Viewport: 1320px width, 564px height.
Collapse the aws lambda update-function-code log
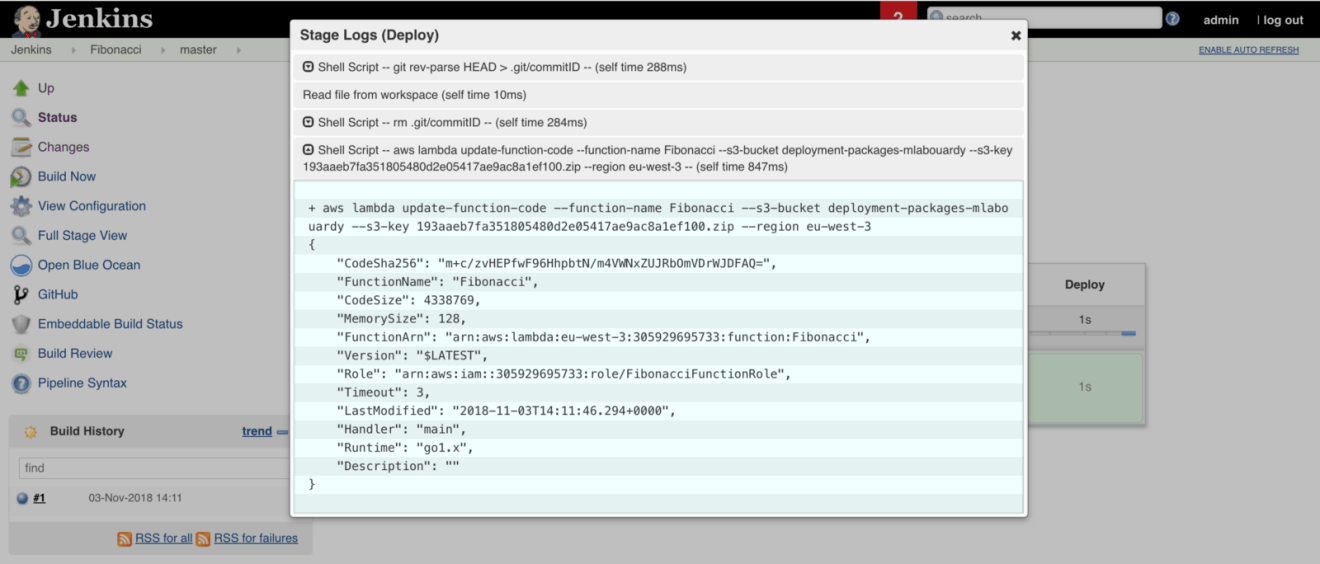coord(309,150)
